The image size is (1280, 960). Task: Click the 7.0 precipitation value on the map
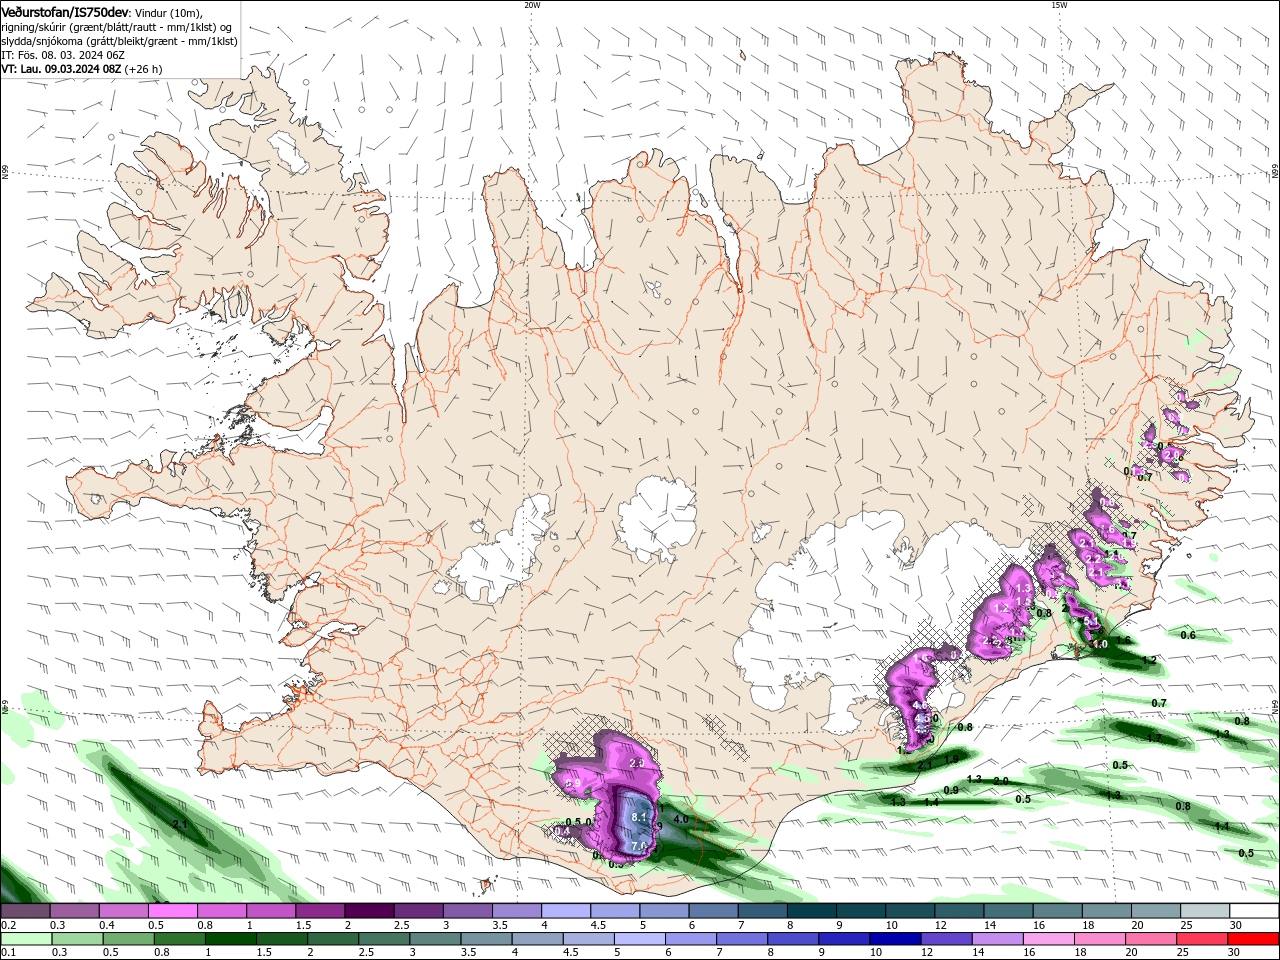click(x=638, y=846)
